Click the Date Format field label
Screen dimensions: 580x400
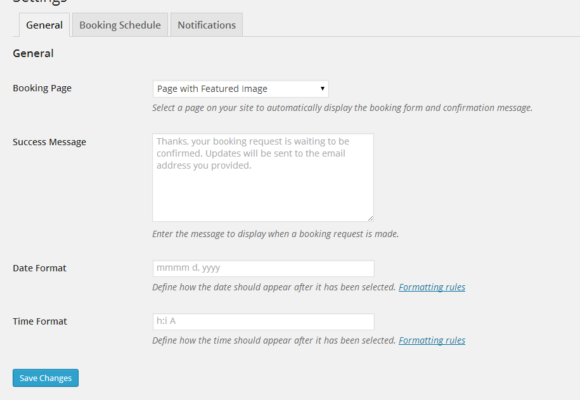click(x=39, y=268)
